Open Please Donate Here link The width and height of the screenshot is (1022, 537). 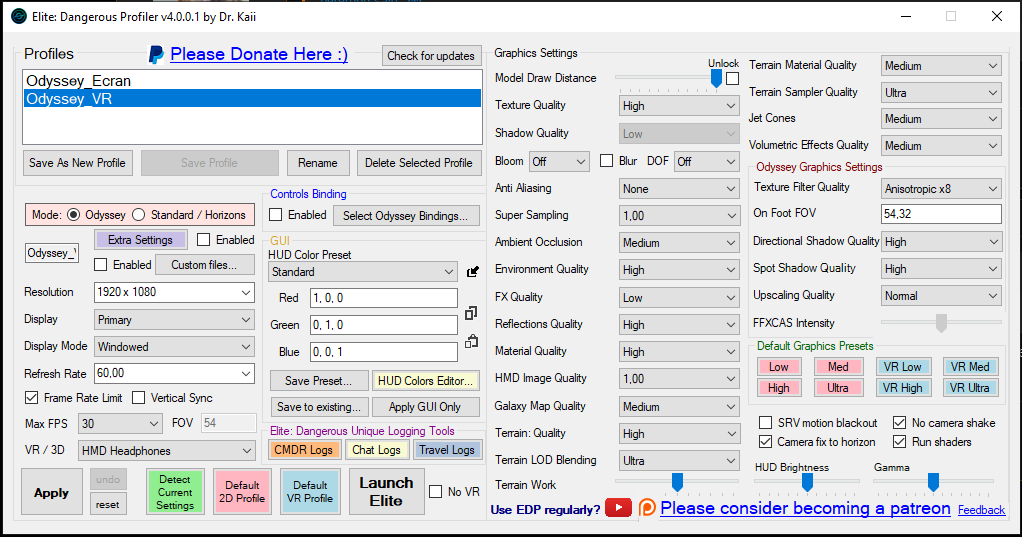coord(259,54)
